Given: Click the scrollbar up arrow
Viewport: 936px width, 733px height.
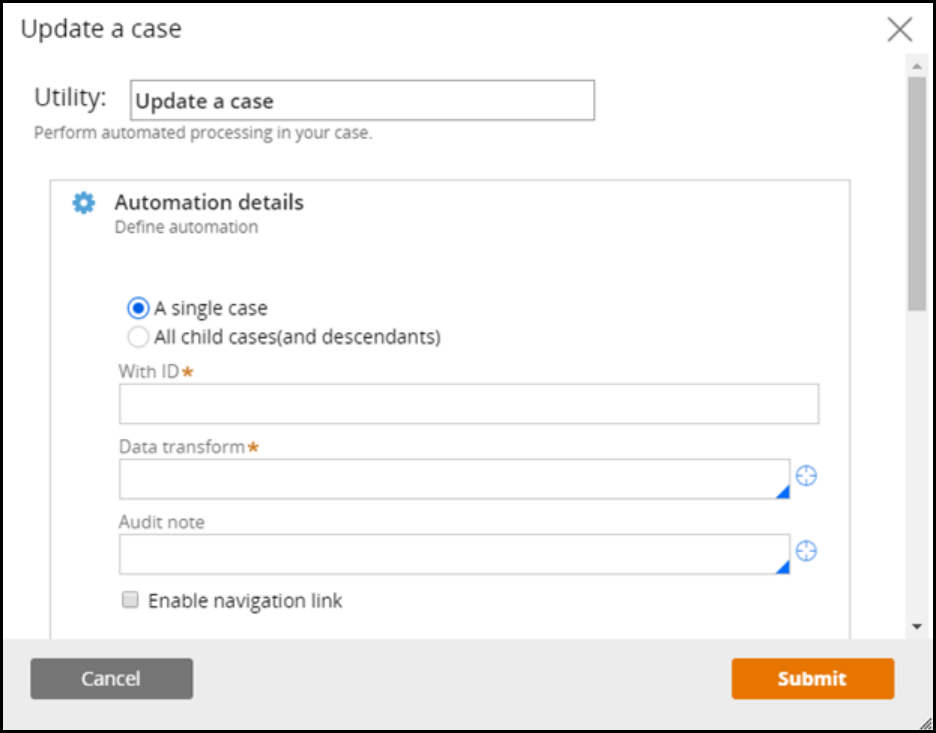Looking at the screenshot, I should click(916, 64).
